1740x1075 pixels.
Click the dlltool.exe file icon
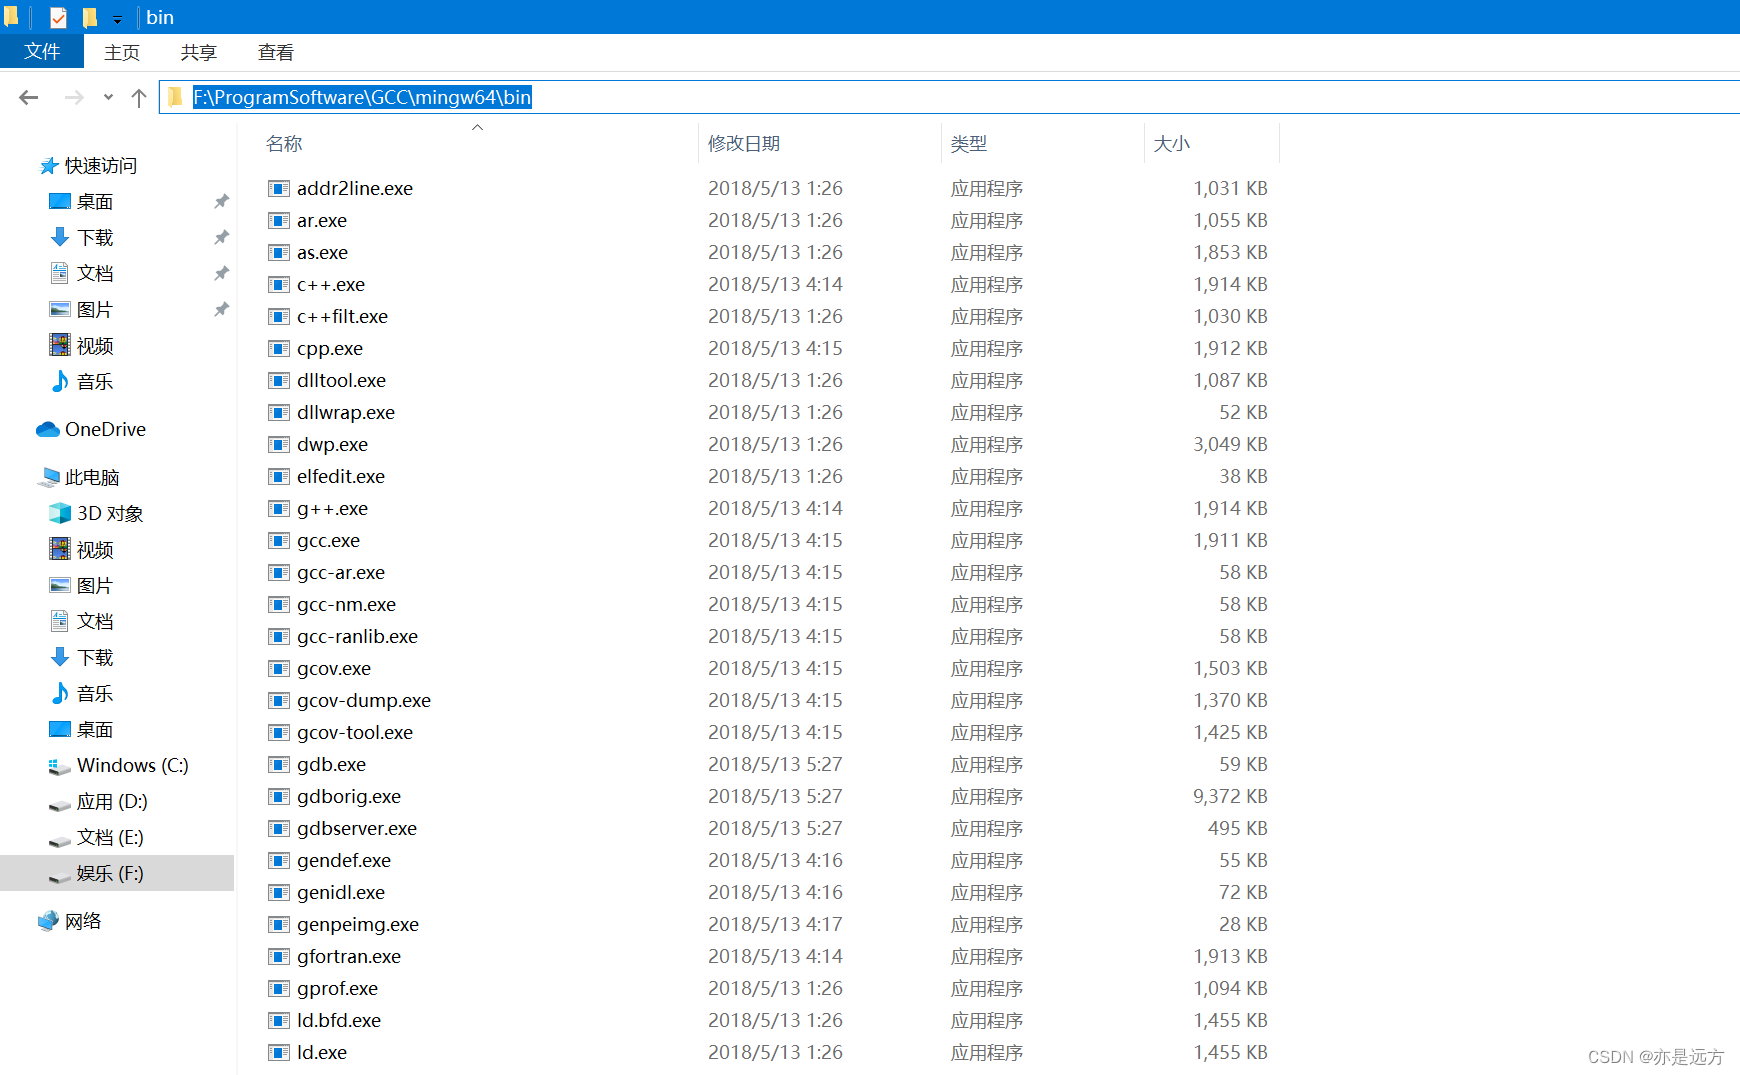click(x=278, y=380)
